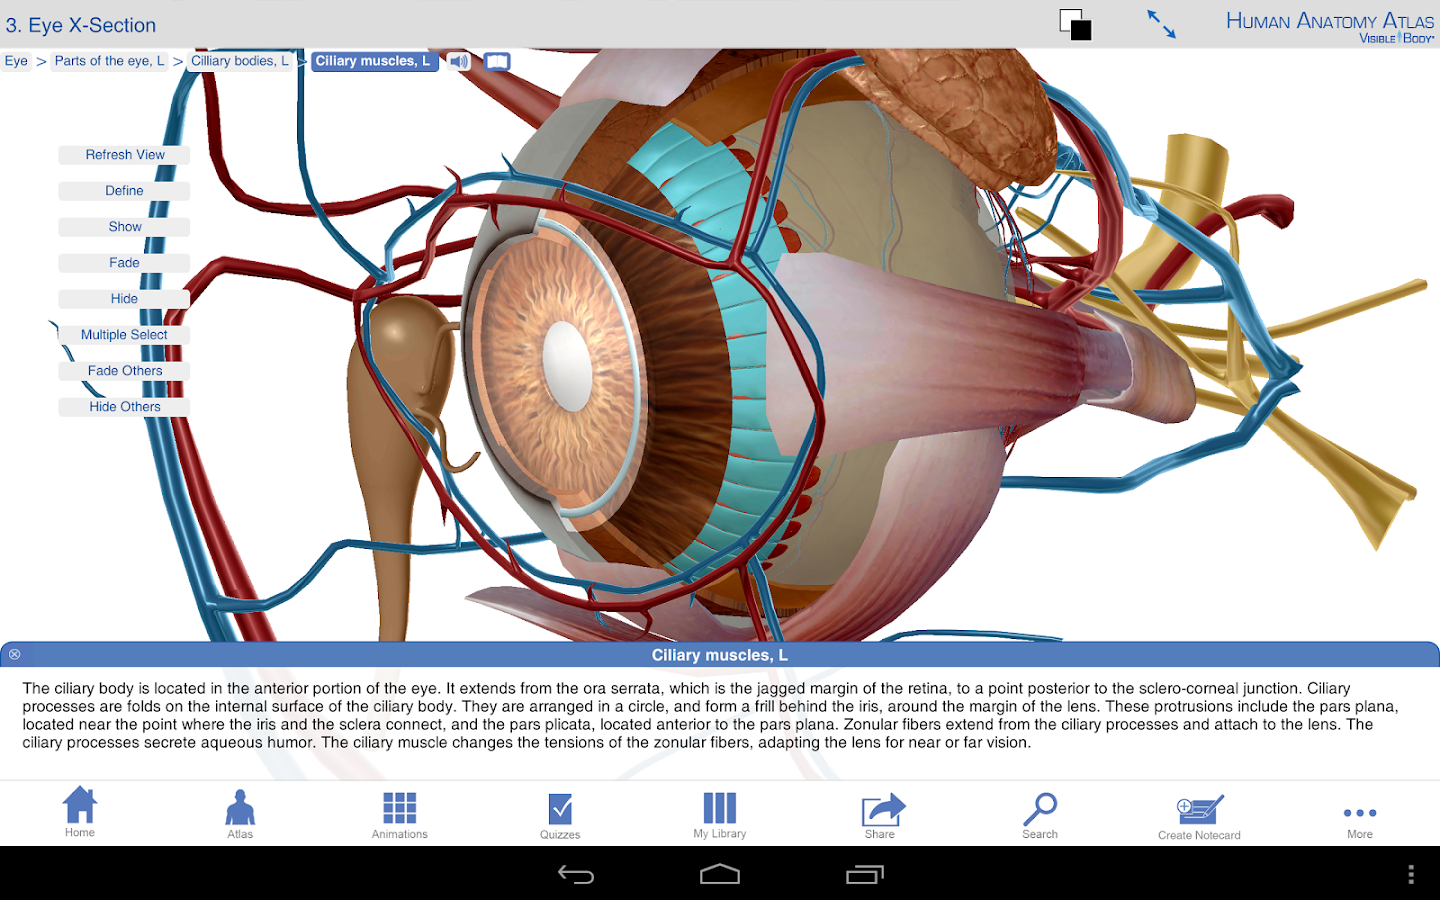Close the Ciliary muscles description panel
The image size is (1440, 900).
point(15,654)
